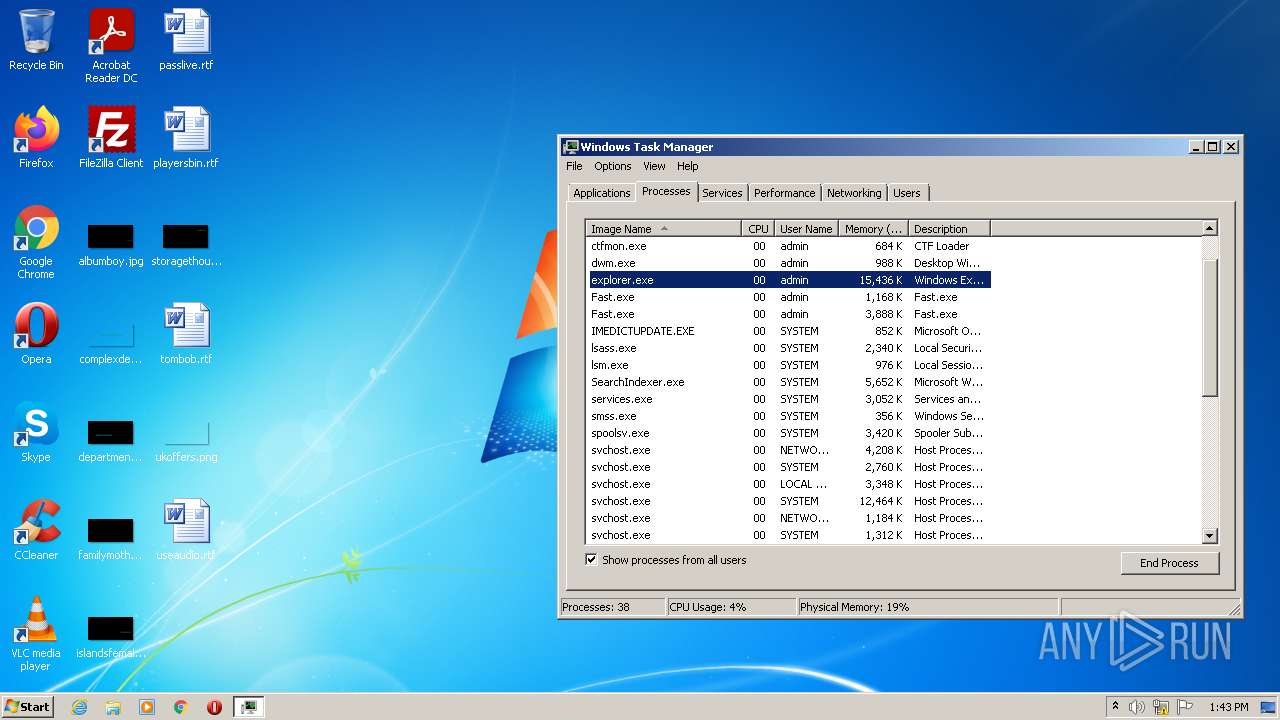Select passlive.rtf document icon

pyautogui.click(x=186, y=42)
